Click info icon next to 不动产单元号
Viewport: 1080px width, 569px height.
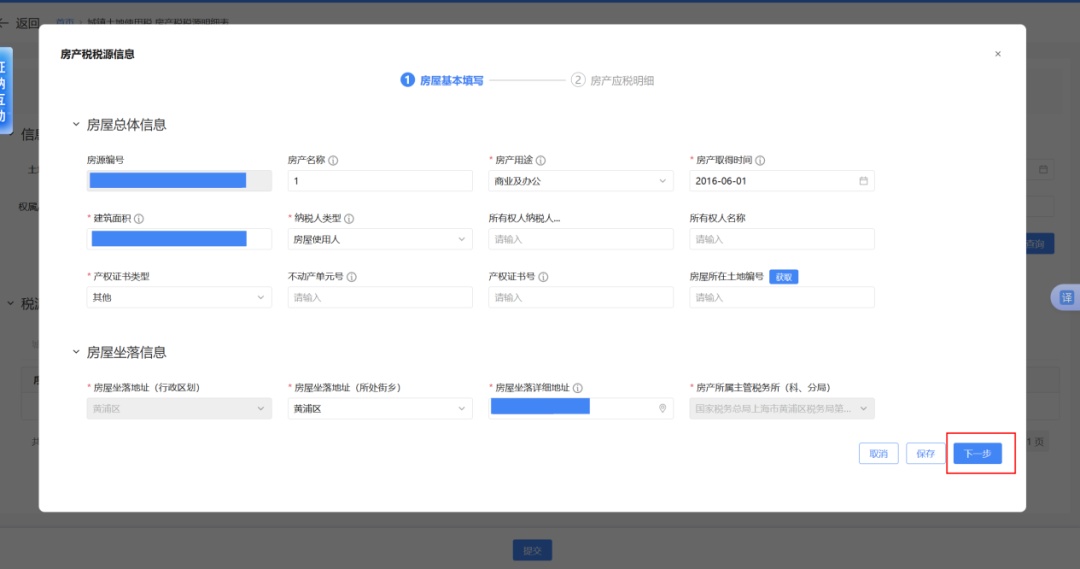click(352, 277)
